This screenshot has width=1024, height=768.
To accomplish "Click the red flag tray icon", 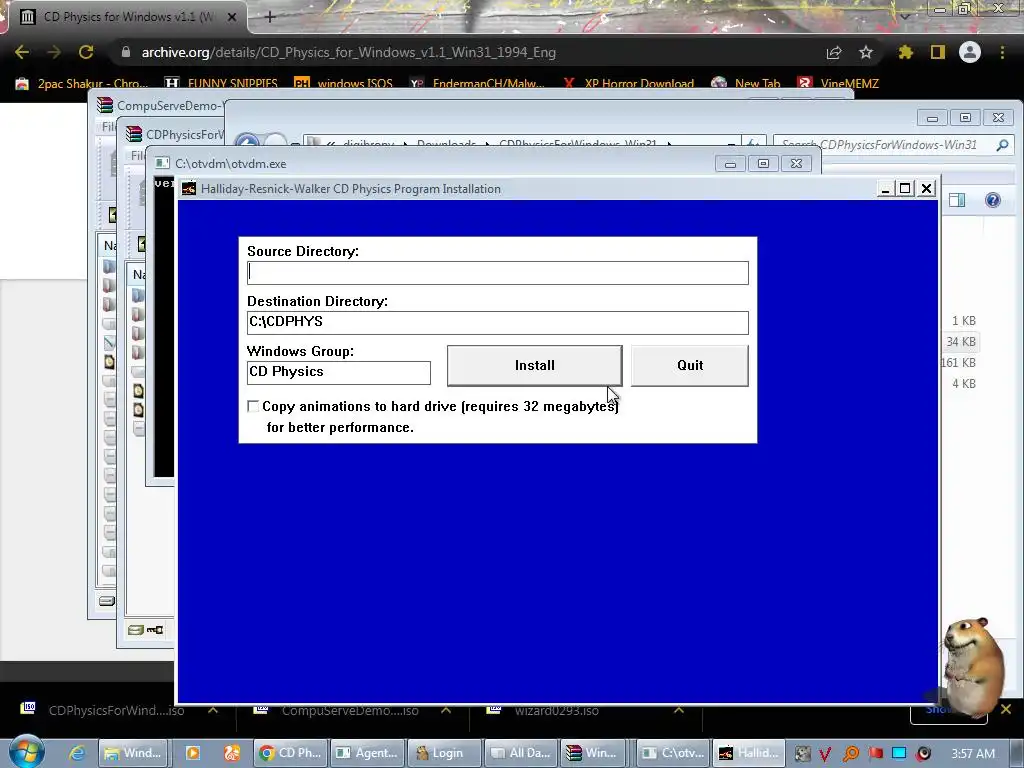I will coord(876,754).
